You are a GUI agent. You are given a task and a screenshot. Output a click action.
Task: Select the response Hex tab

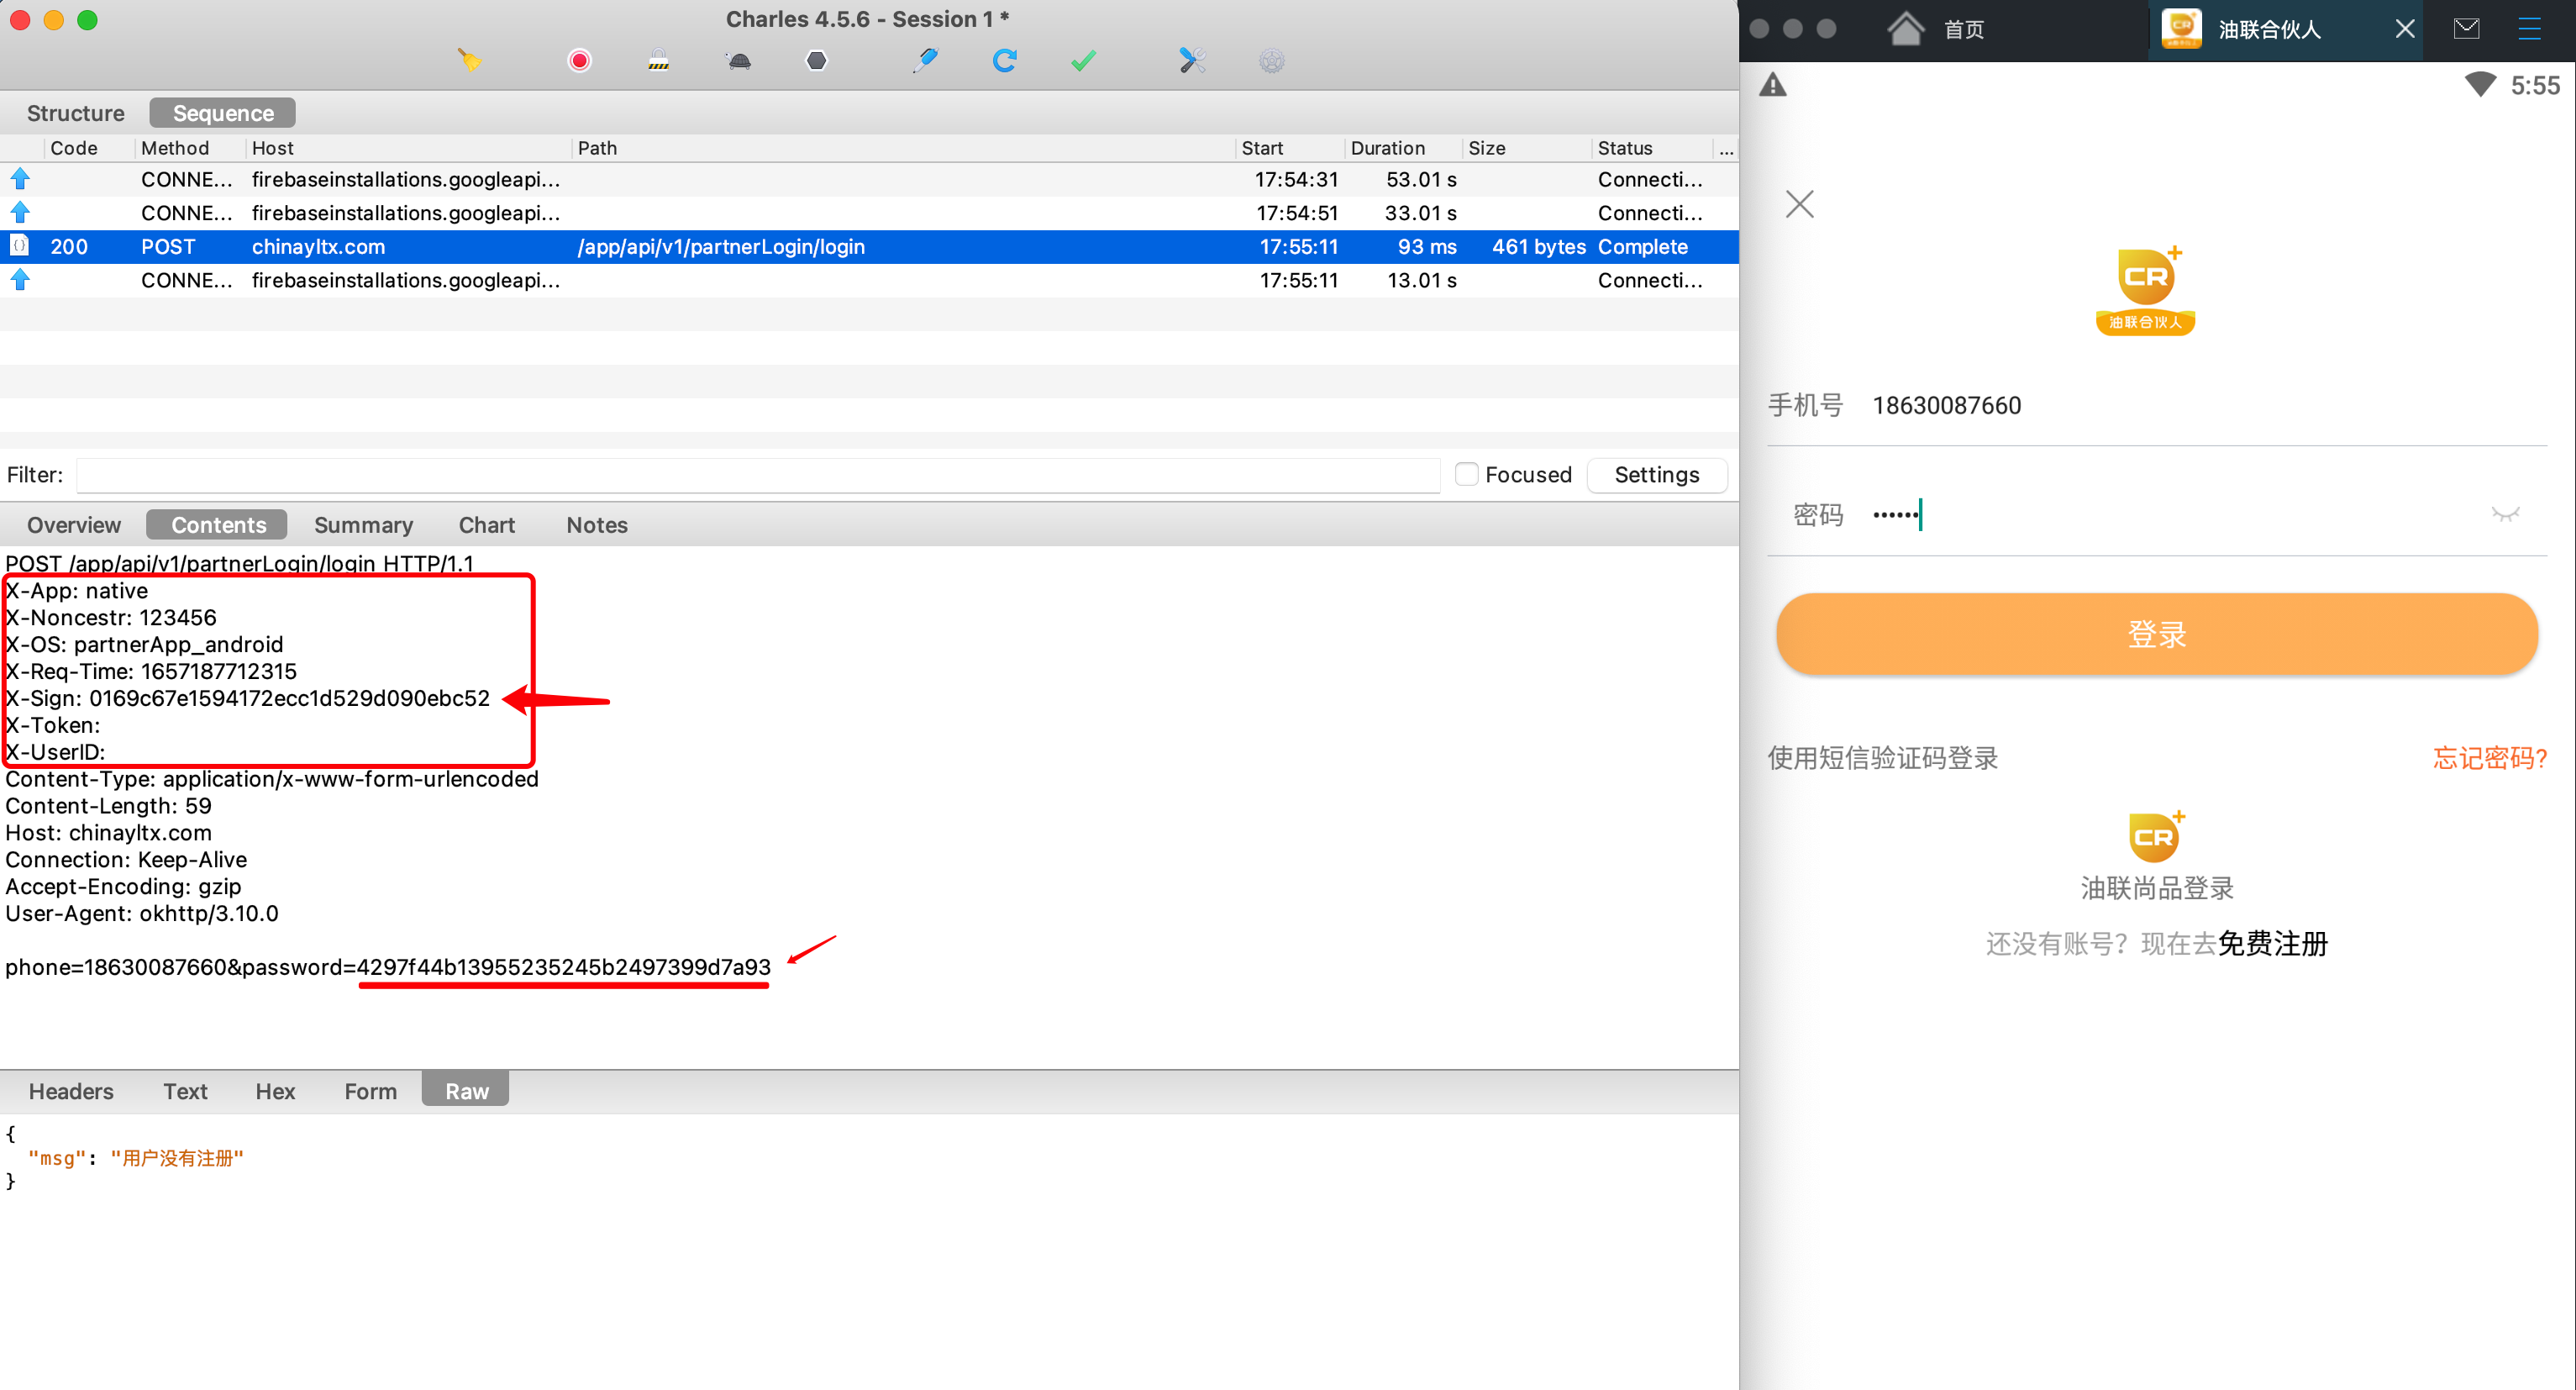[275, 1091]
